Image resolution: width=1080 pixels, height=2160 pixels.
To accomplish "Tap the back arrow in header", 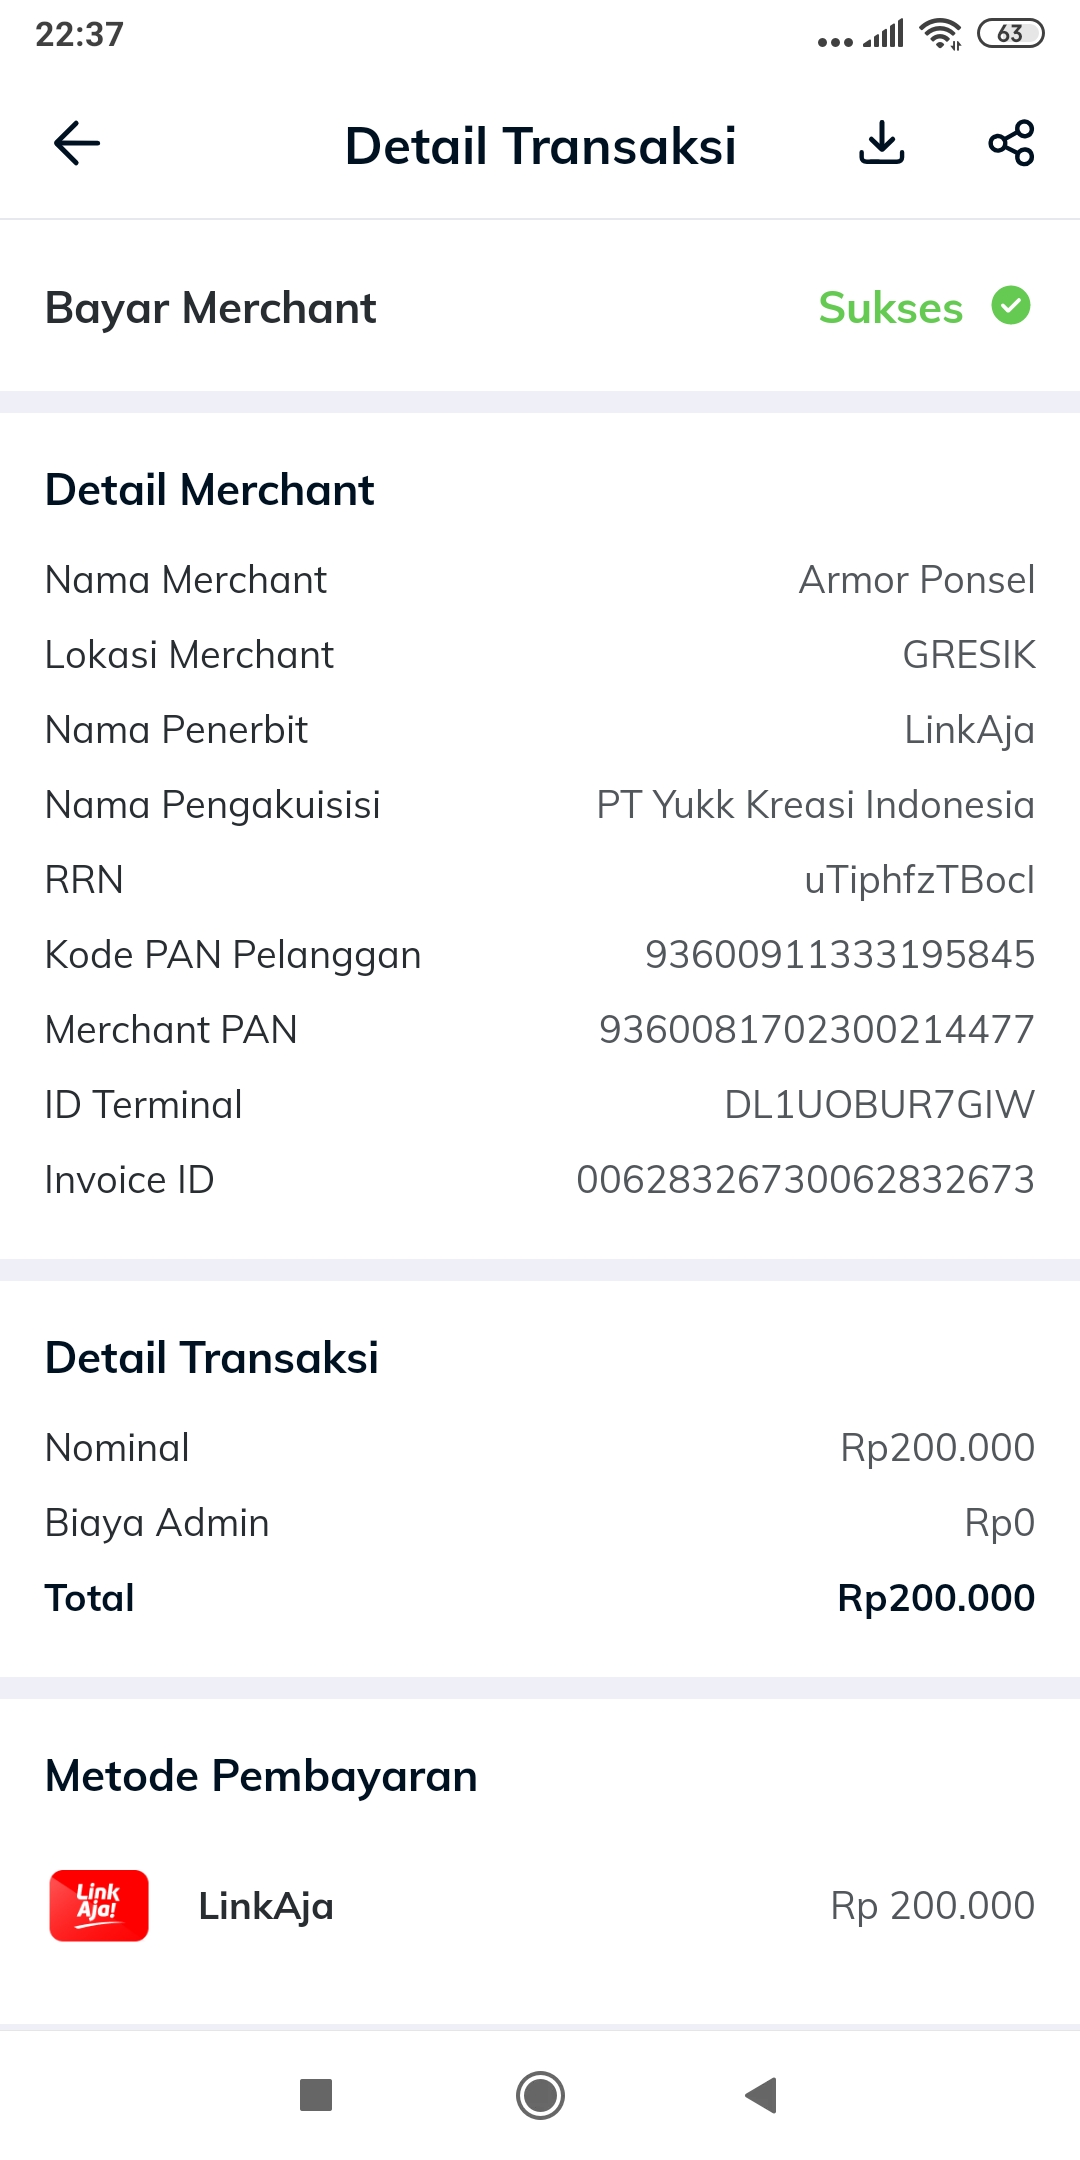I will 77,143.
